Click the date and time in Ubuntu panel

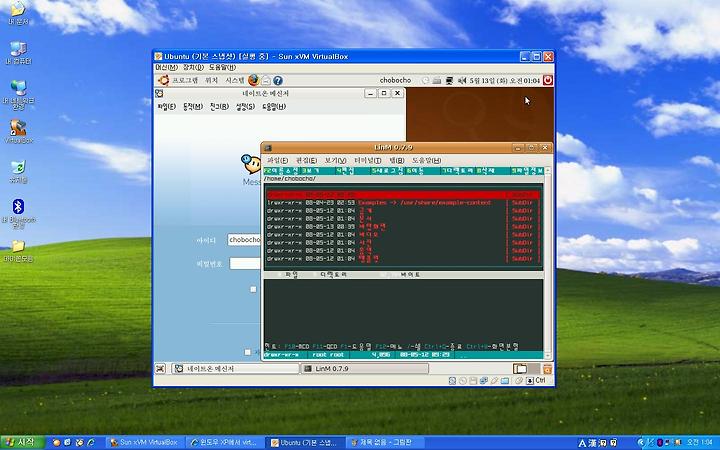coord(505,81)
